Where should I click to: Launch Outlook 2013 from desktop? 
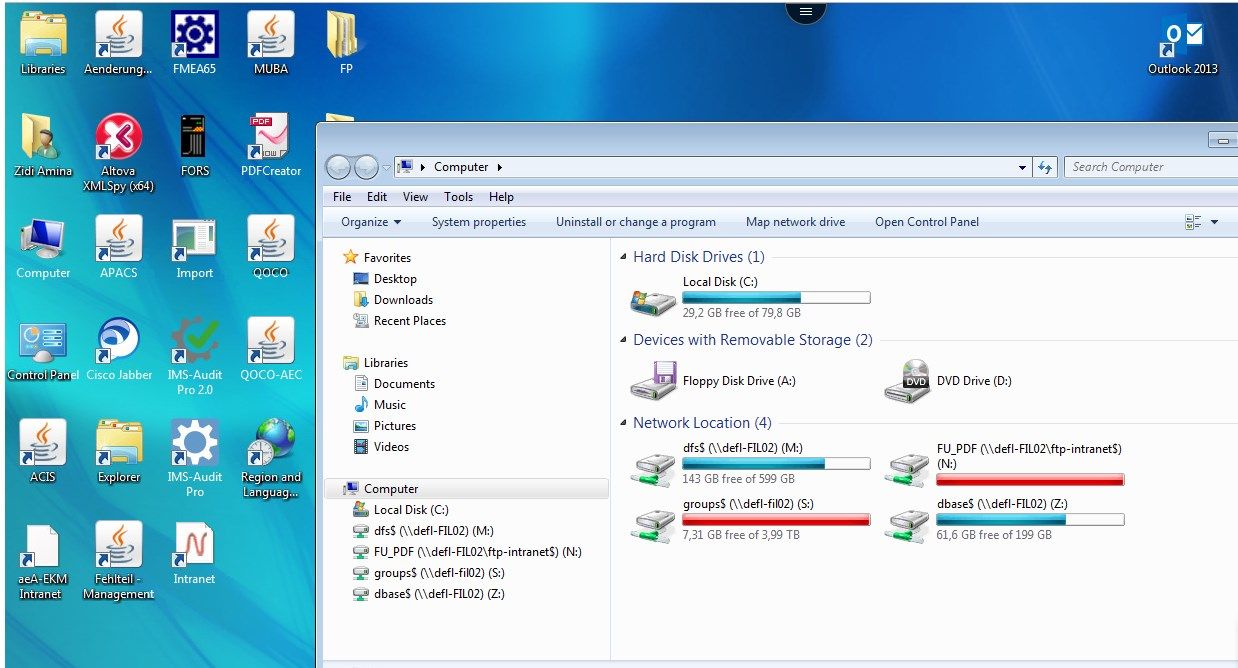click(x=1183, y=48)
